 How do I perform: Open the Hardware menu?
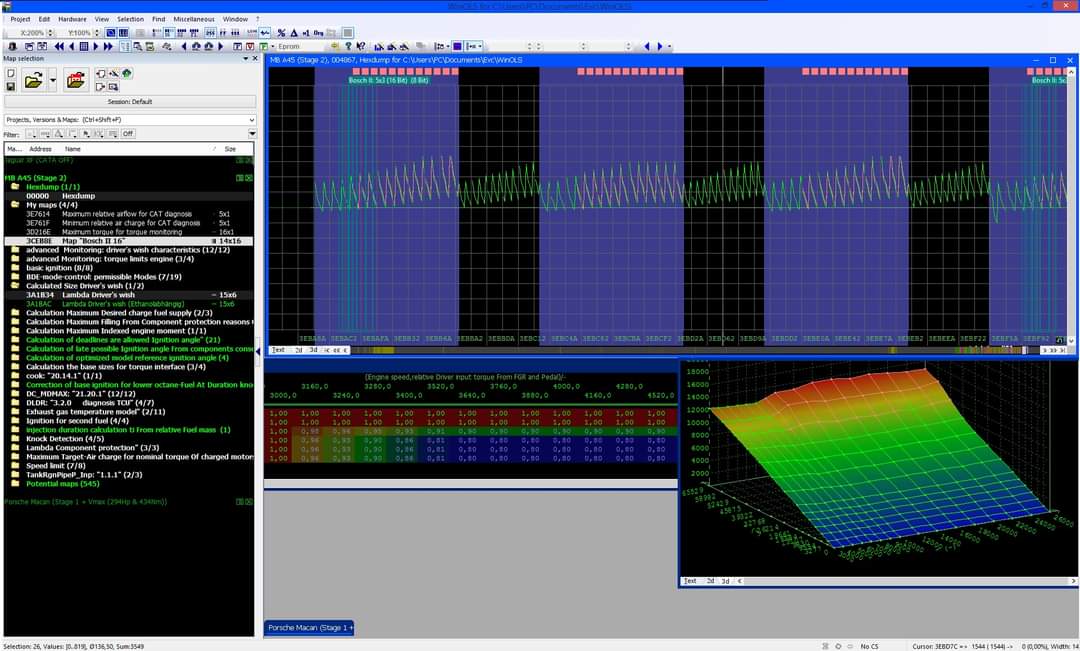pyautogui.click(x=72, y=19)
